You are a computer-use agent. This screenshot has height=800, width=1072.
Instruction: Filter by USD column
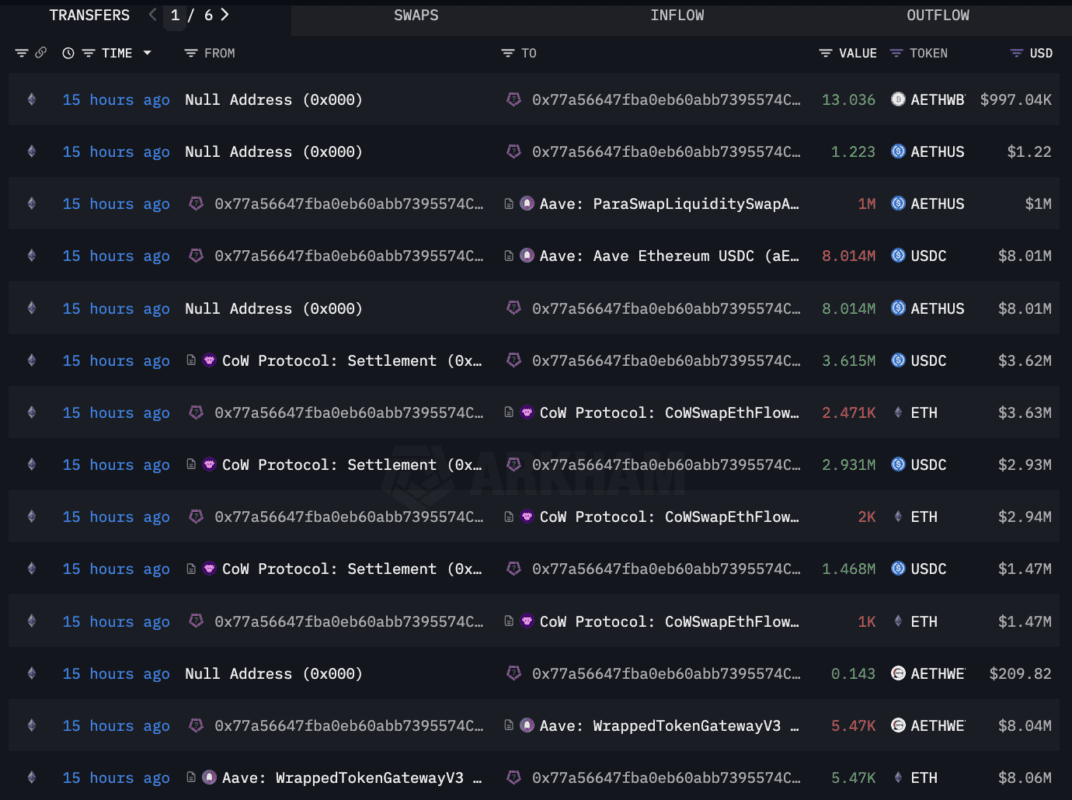coord(1017,53)
